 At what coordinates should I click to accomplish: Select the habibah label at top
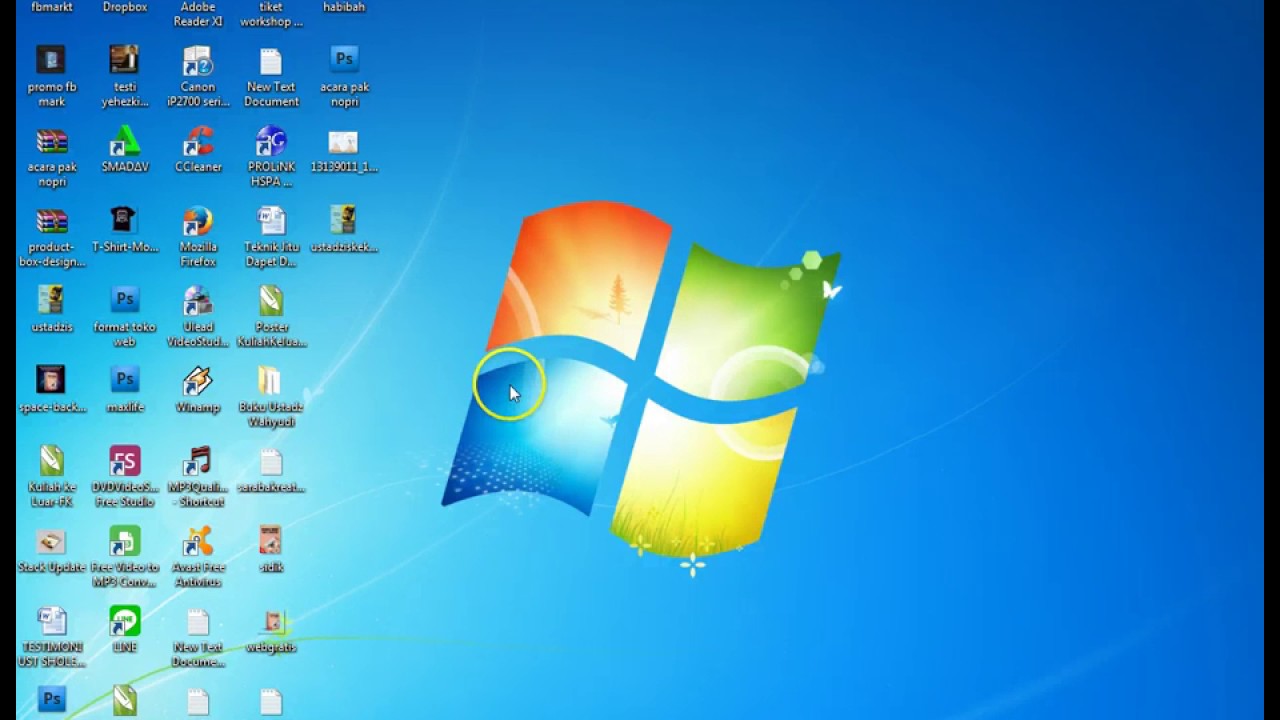pyautogui.click(x=344, y=7)
